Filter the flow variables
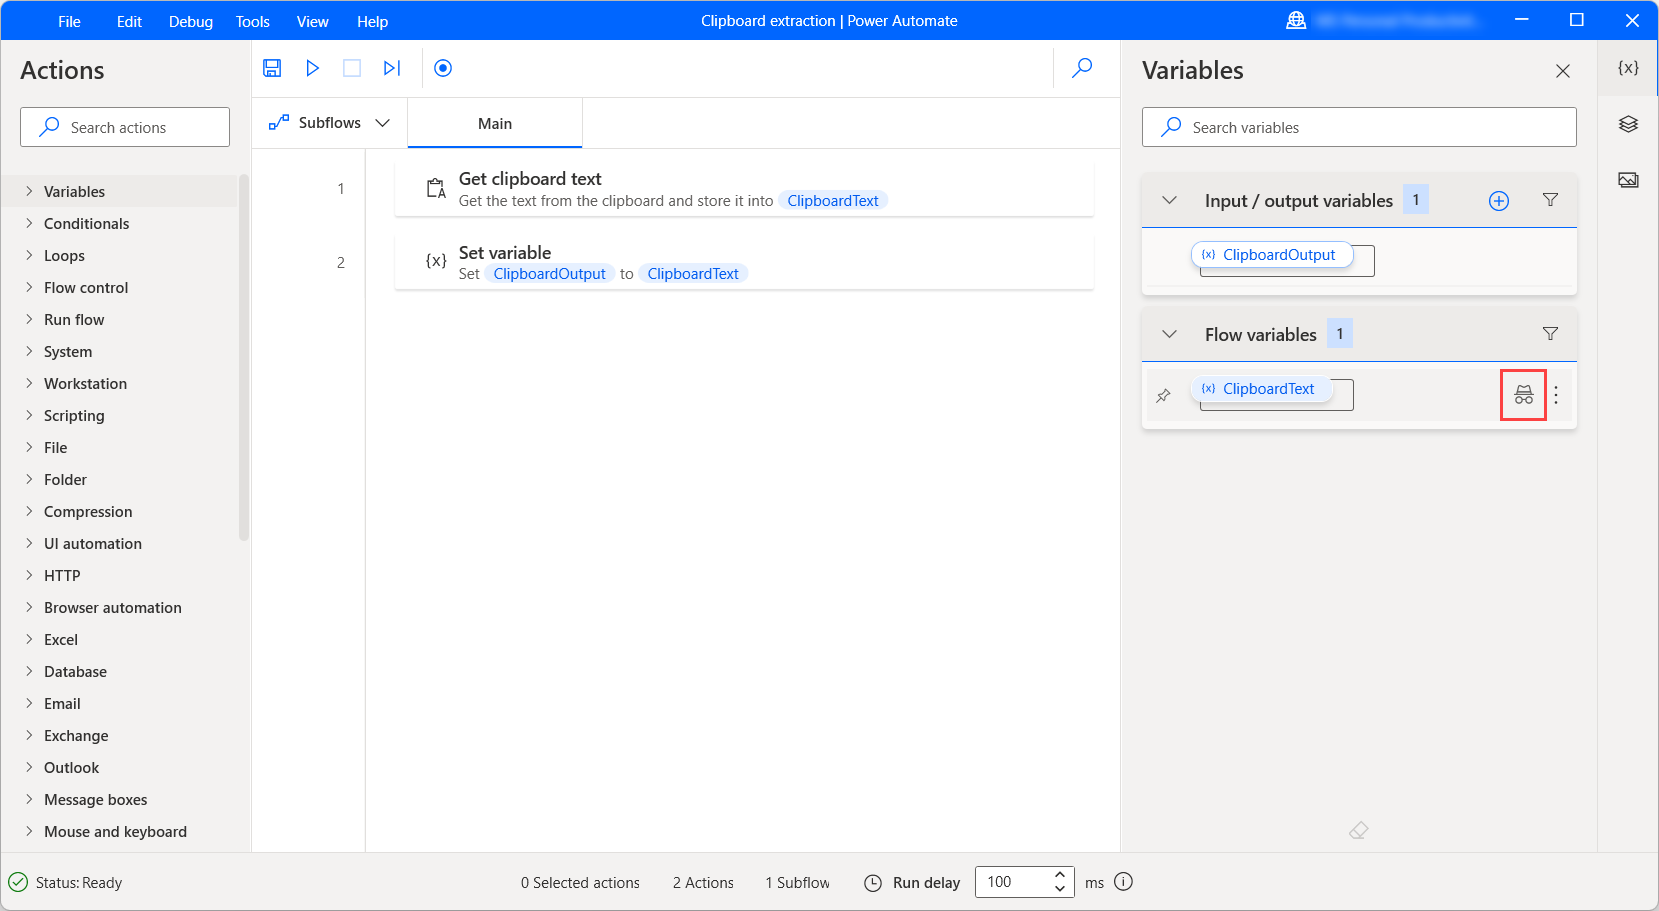This screenshot has width=1659, height=911. click(1550, 334)
